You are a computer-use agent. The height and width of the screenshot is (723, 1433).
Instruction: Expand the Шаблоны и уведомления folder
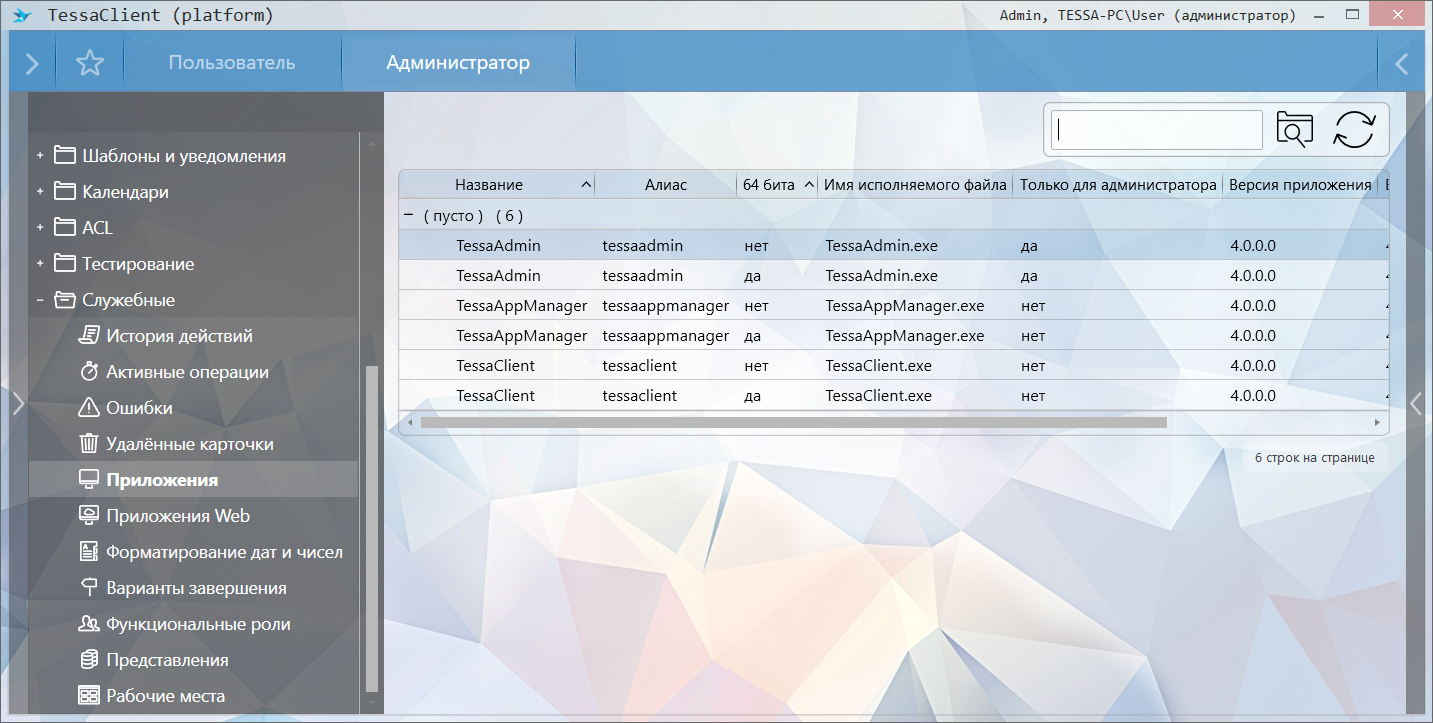click(x=40, y=156)
